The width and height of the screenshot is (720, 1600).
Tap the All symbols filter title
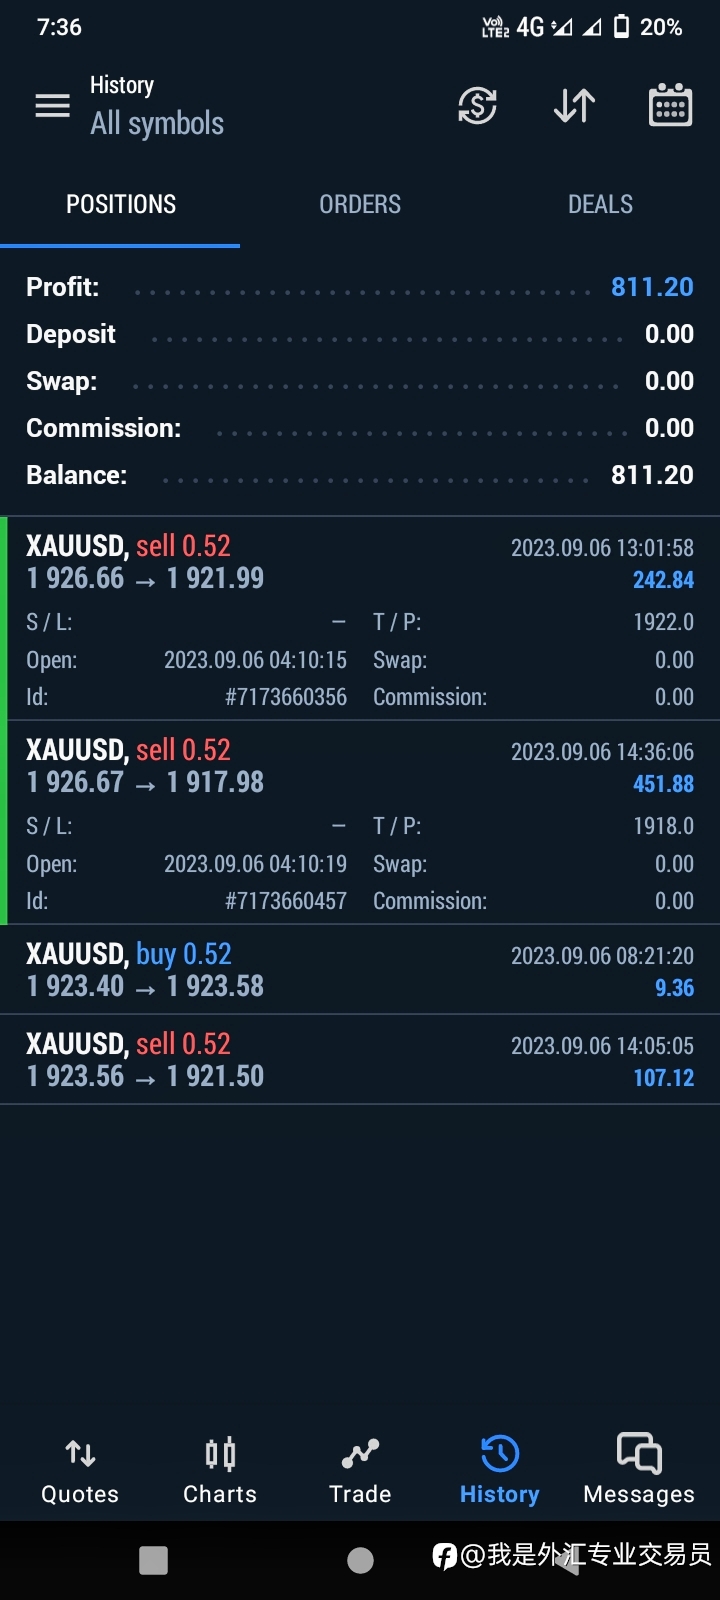pos(157,123)
